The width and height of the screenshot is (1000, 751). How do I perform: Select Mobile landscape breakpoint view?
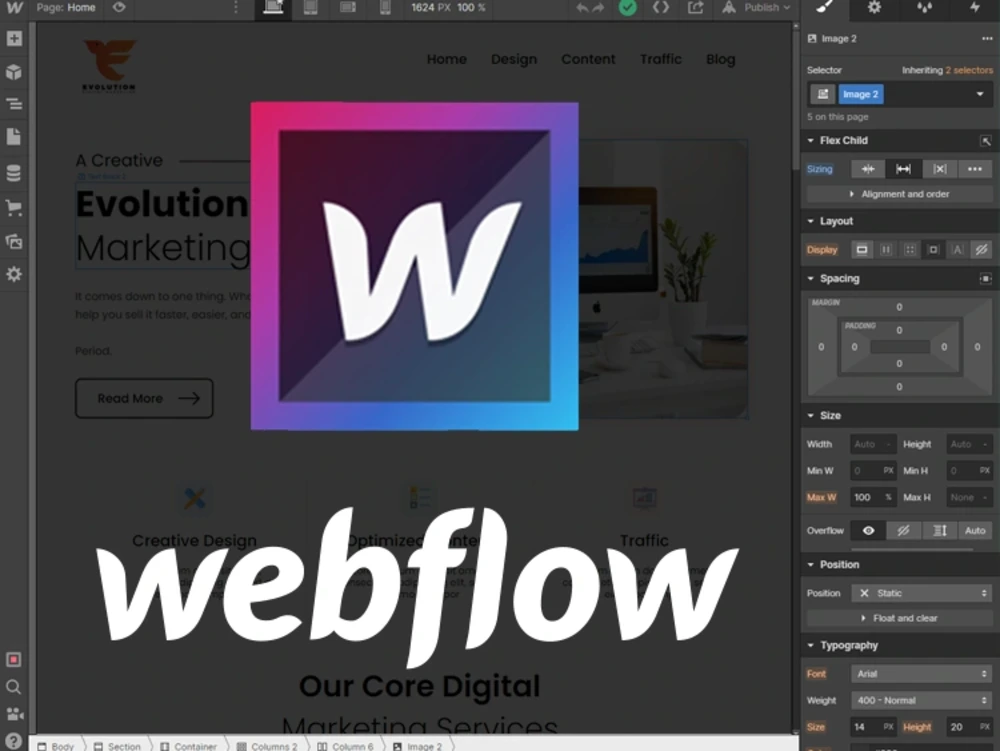coord(348,8)
